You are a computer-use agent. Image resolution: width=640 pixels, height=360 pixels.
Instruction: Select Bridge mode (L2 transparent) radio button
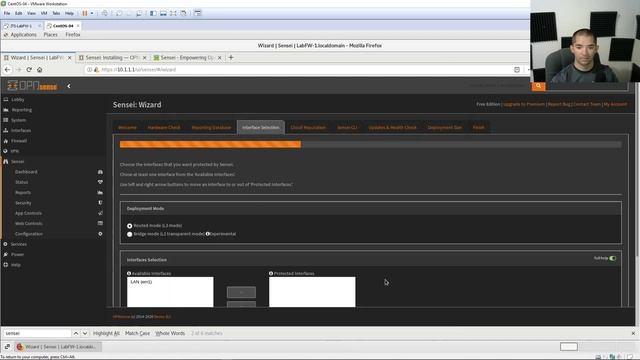click(129, 234)
